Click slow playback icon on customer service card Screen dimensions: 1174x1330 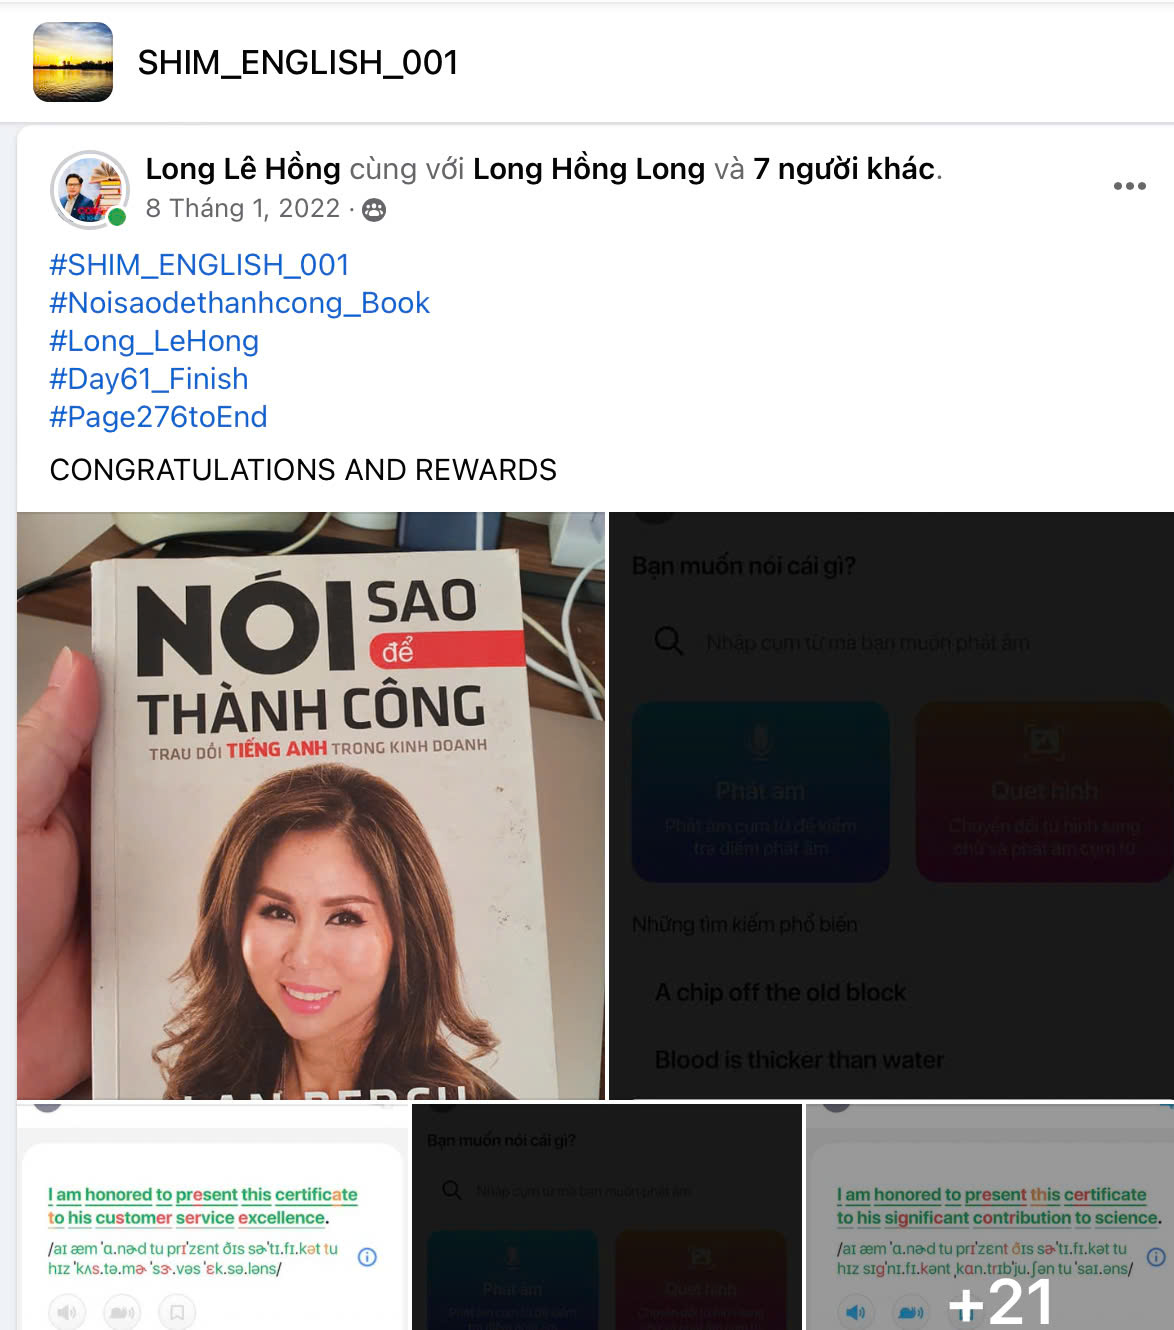tap(122, 1312)
